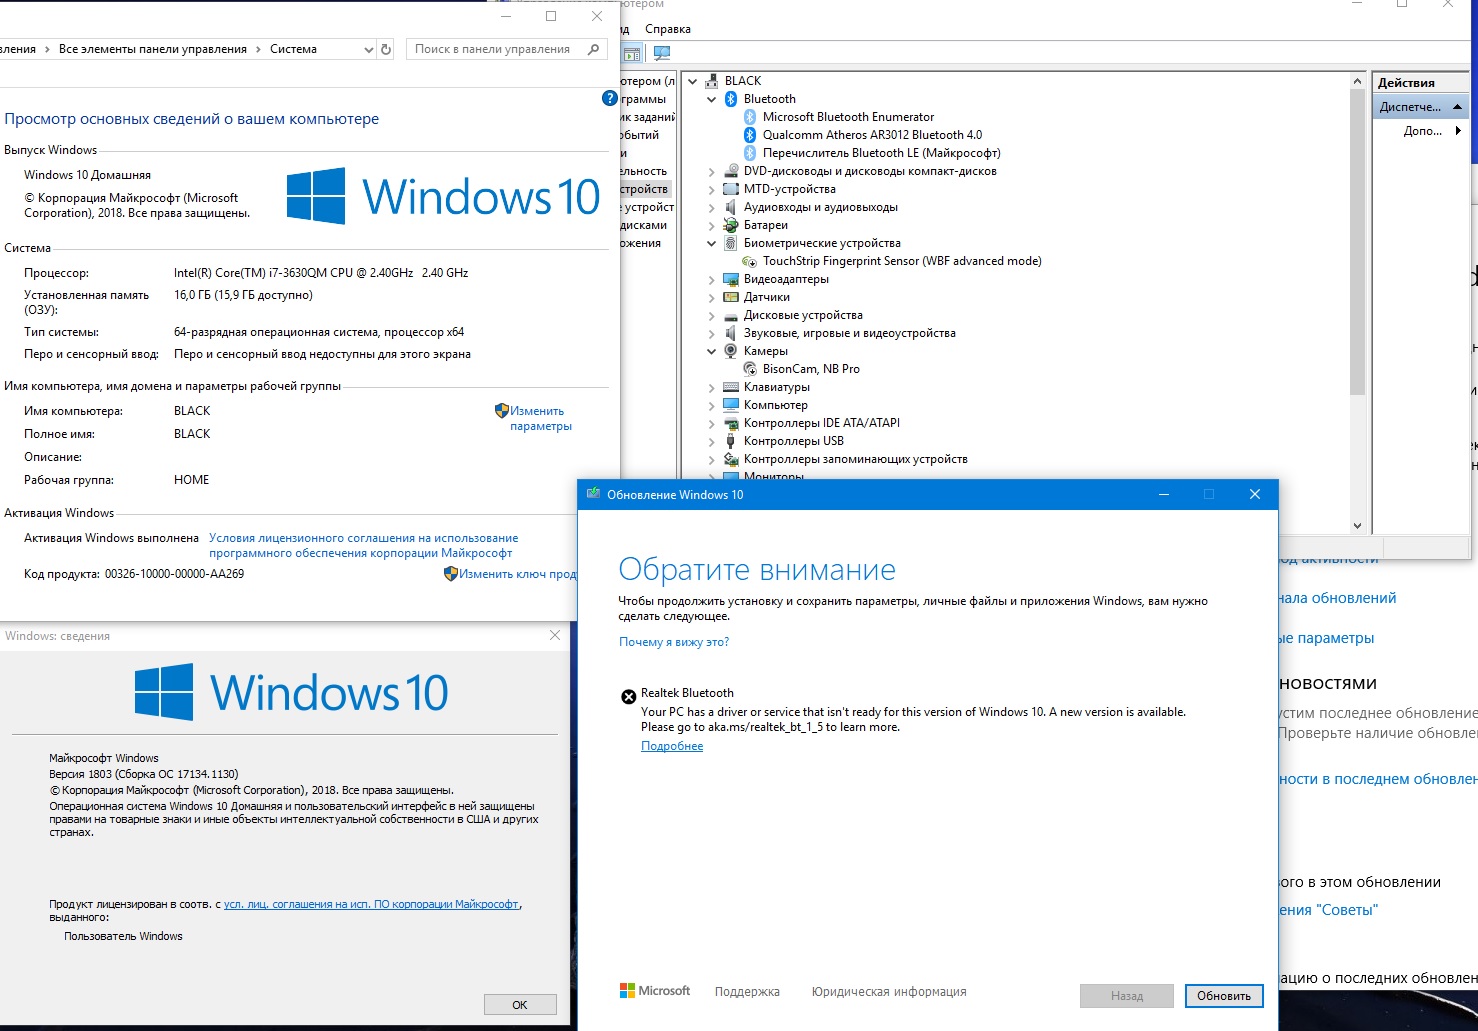Screen dimensions: 1478x1031
Task: Select Звуковые, игровые и видеоустройства row
Action: pyautogui.click(x=849, y=333)
